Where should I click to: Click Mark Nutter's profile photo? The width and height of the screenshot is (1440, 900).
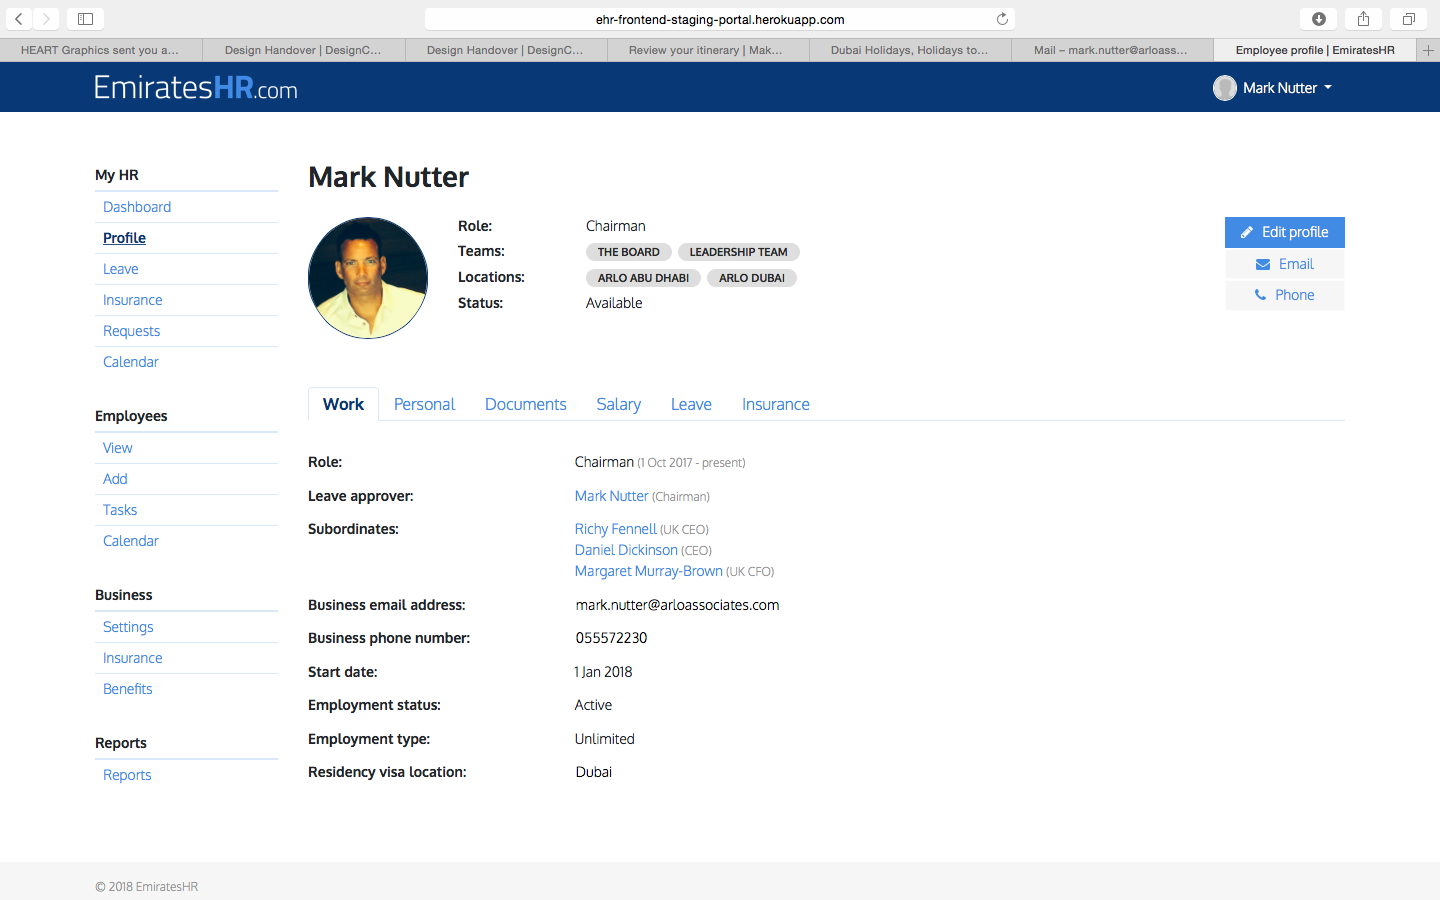(368, 278)
